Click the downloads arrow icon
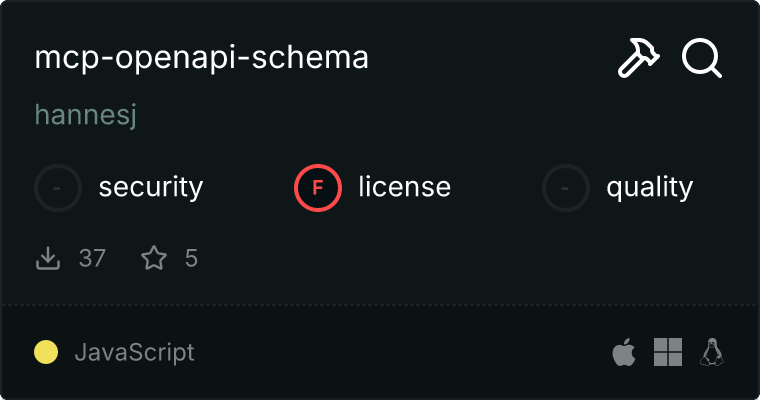 47,259
